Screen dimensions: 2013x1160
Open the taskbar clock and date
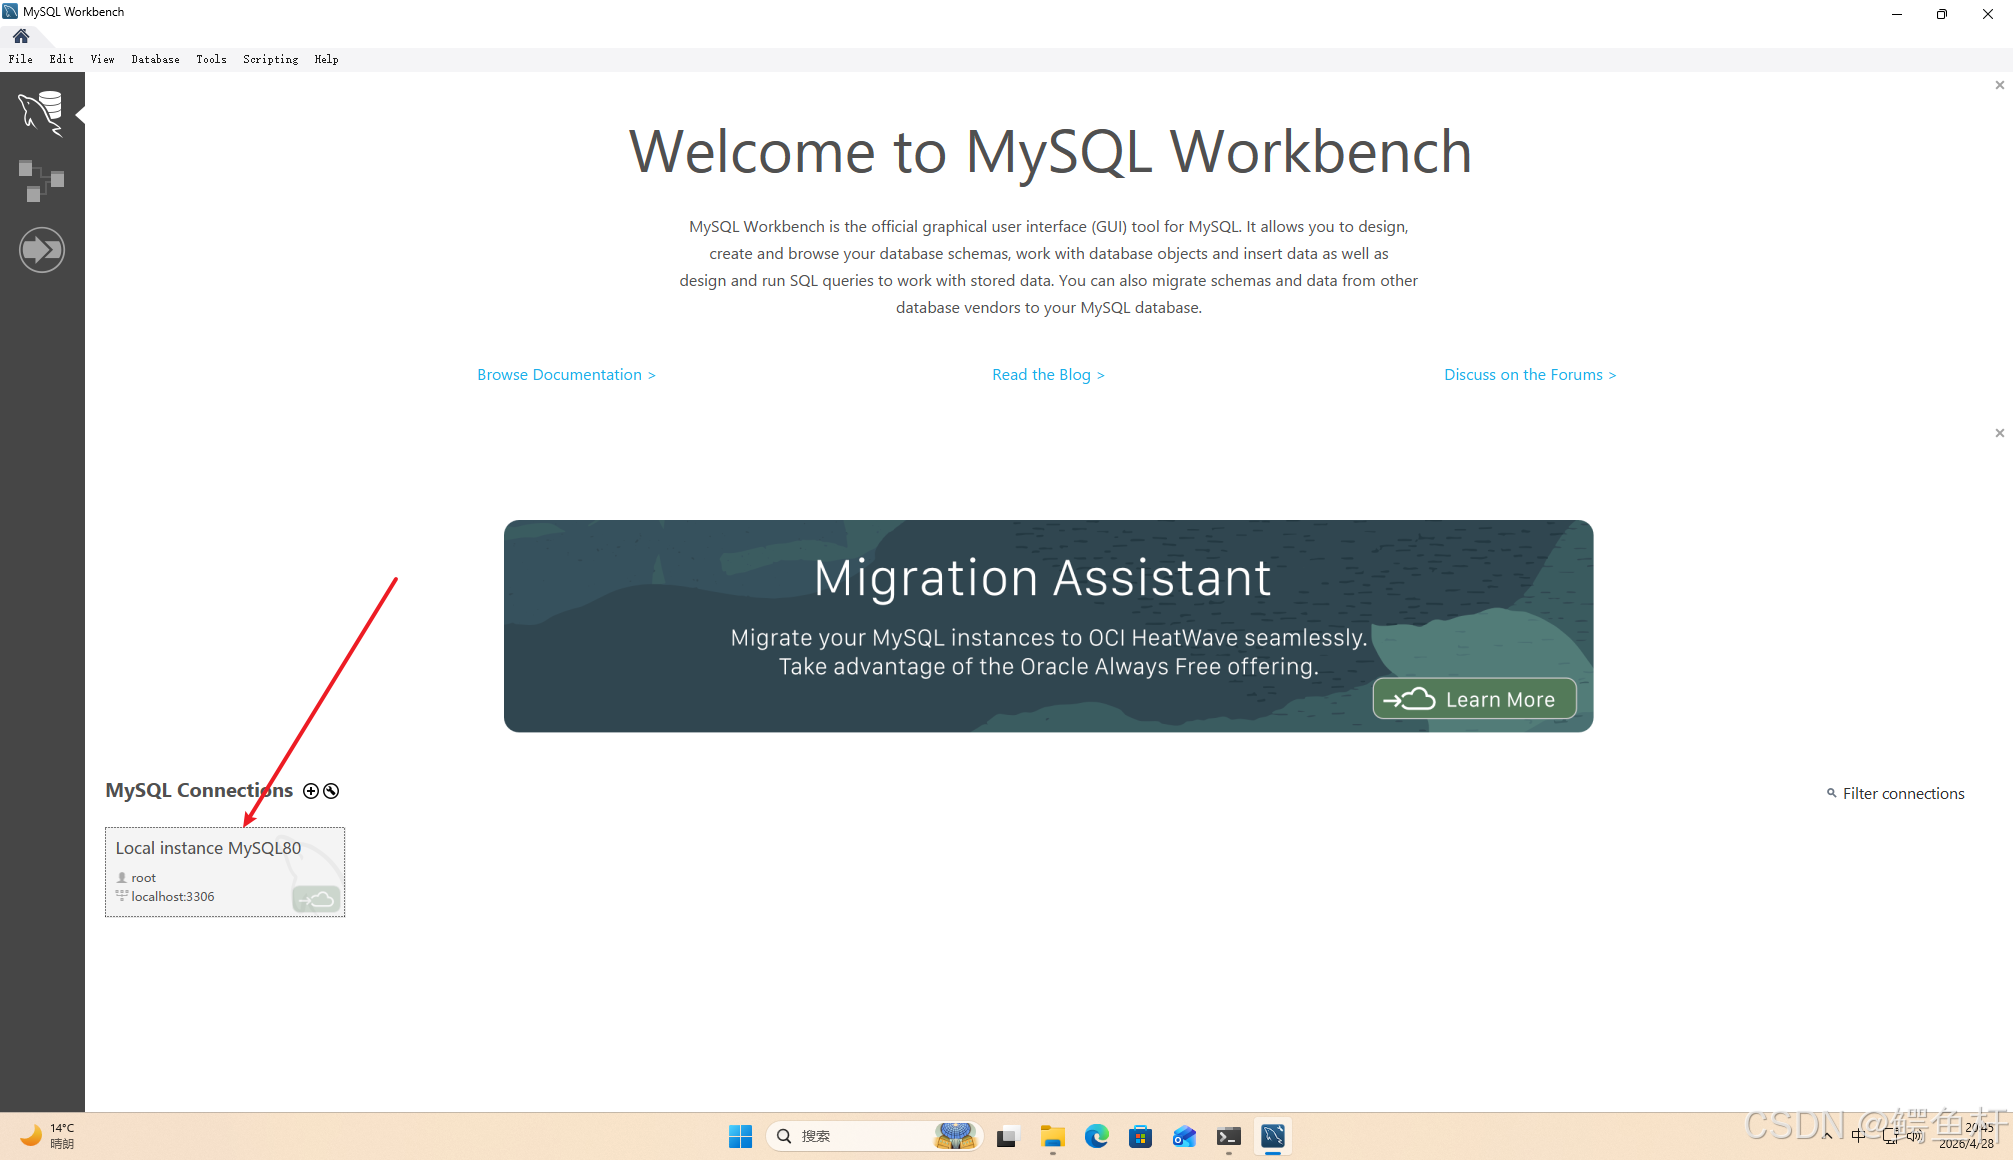(x=1967, y=1136)
